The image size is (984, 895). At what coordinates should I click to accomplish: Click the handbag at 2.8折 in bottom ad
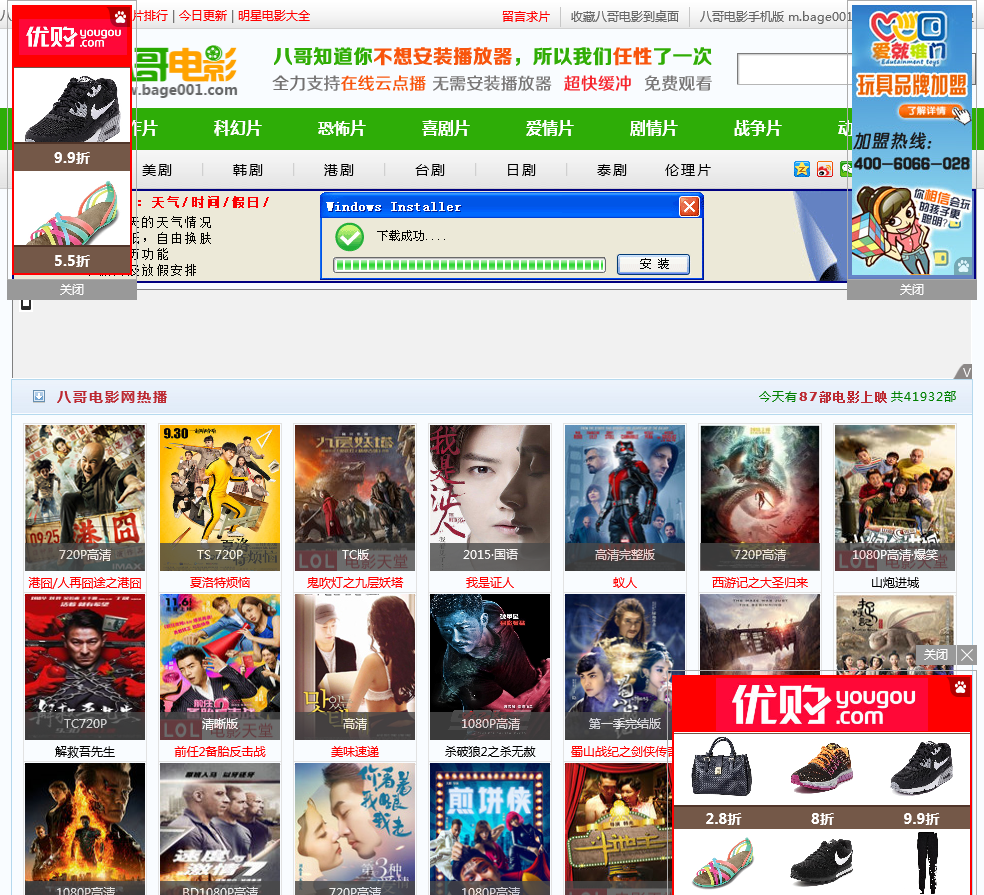pyautogui.click(x=722, y=767)
